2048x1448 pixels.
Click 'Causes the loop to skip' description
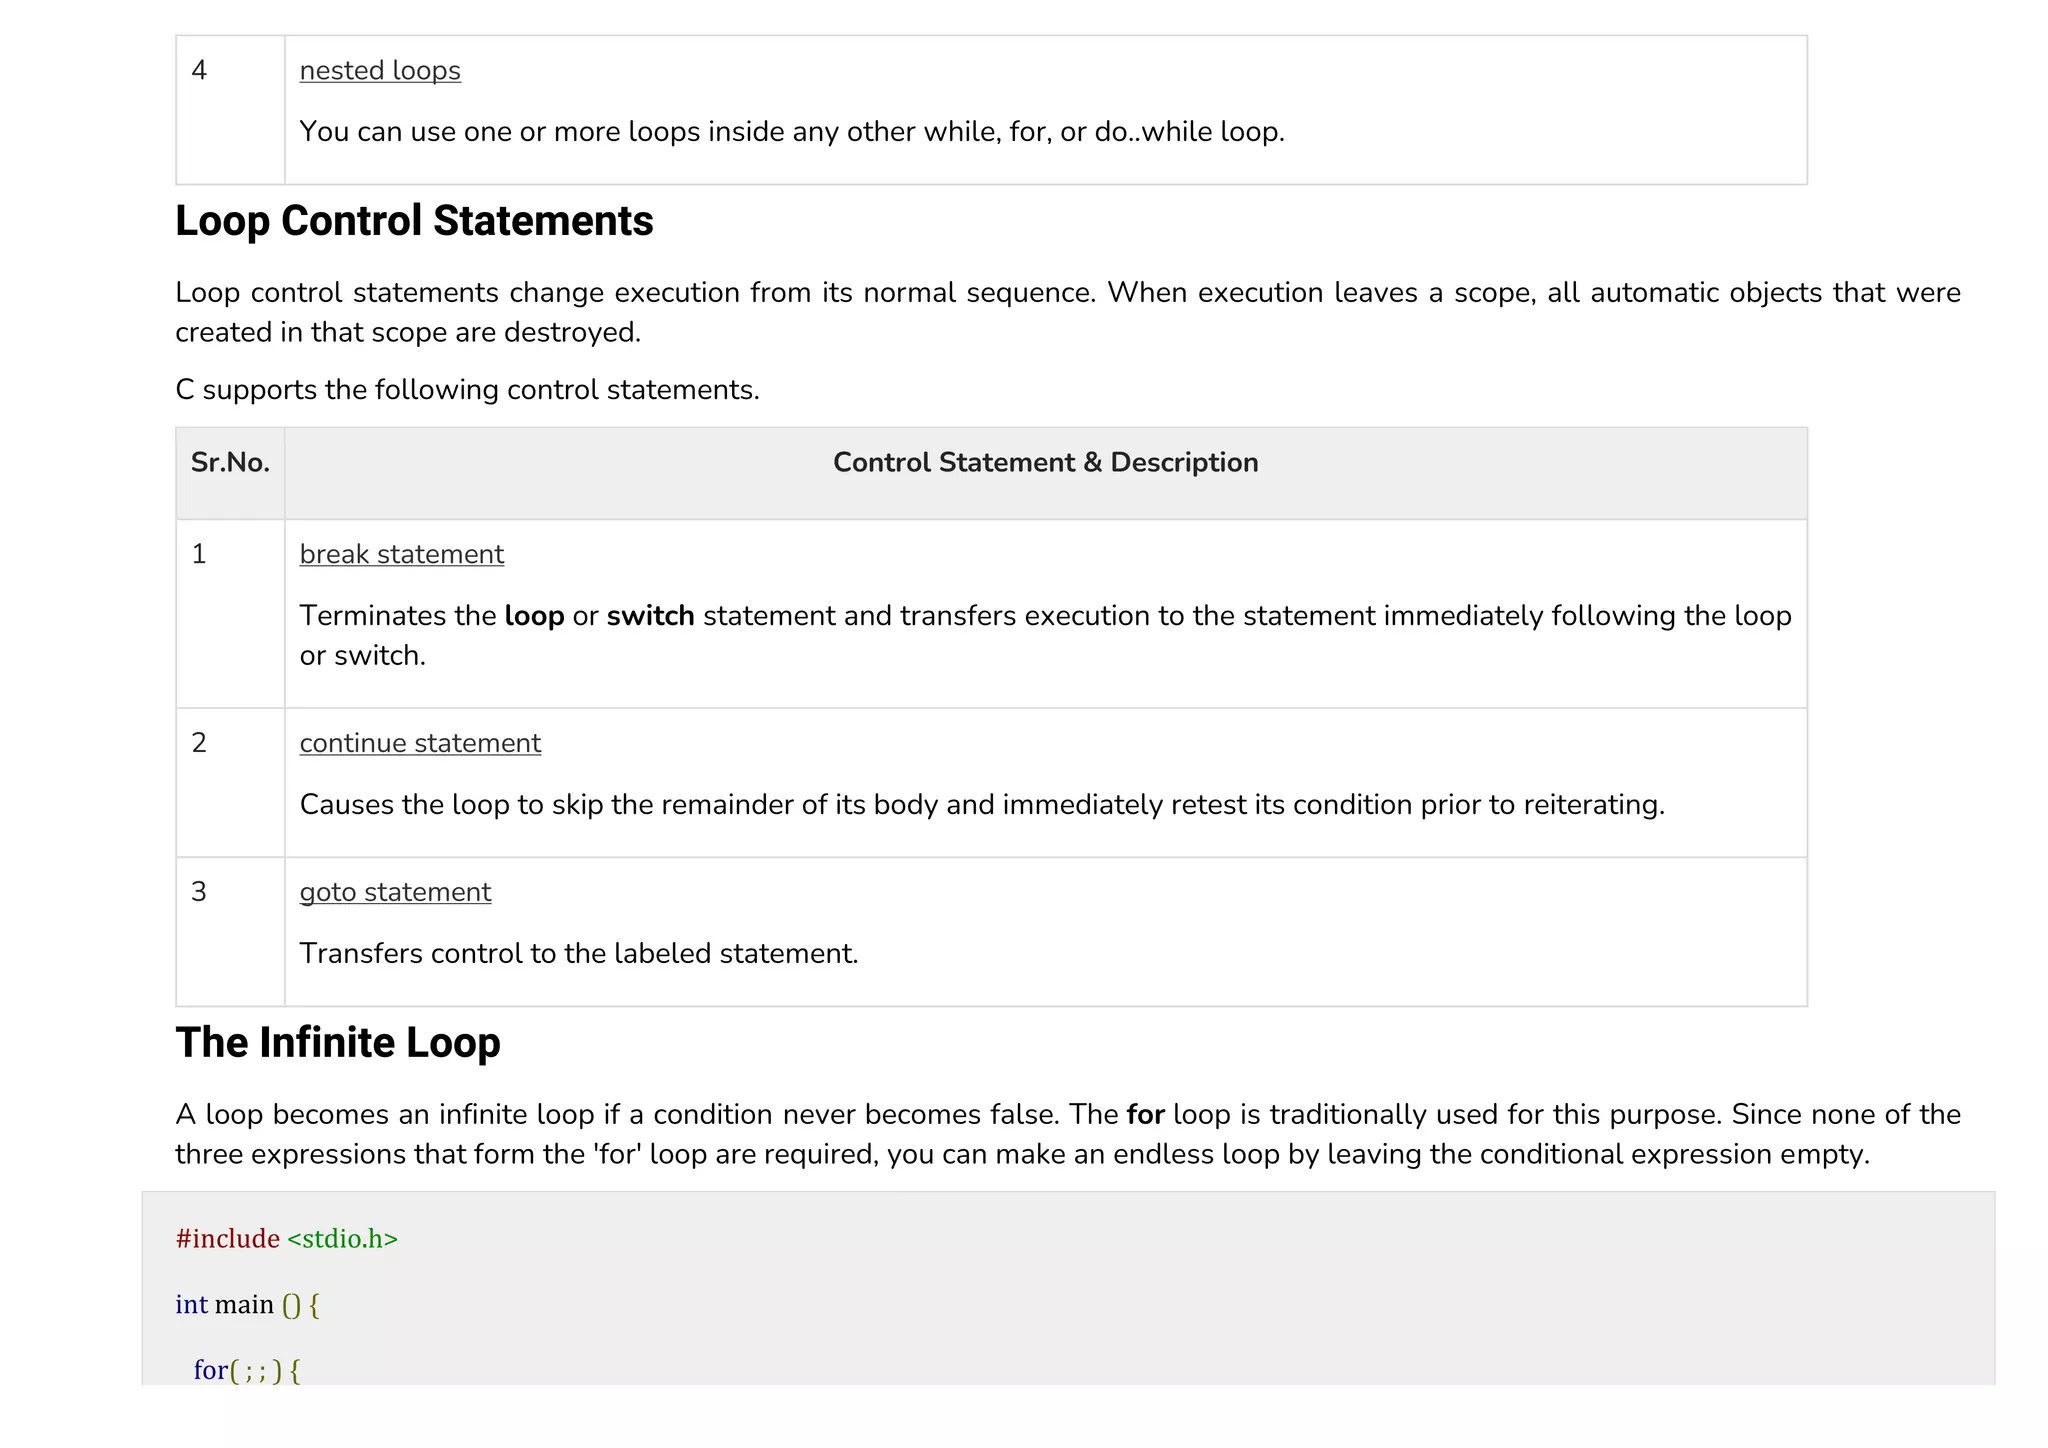coord(982,805)
